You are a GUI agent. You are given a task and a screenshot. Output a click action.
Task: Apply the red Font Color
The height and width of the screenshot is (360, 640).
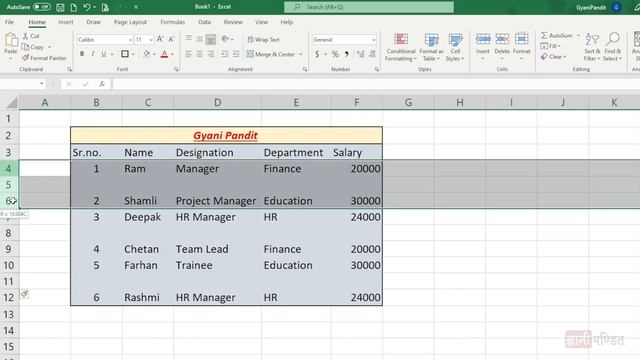tap(164, 54)
